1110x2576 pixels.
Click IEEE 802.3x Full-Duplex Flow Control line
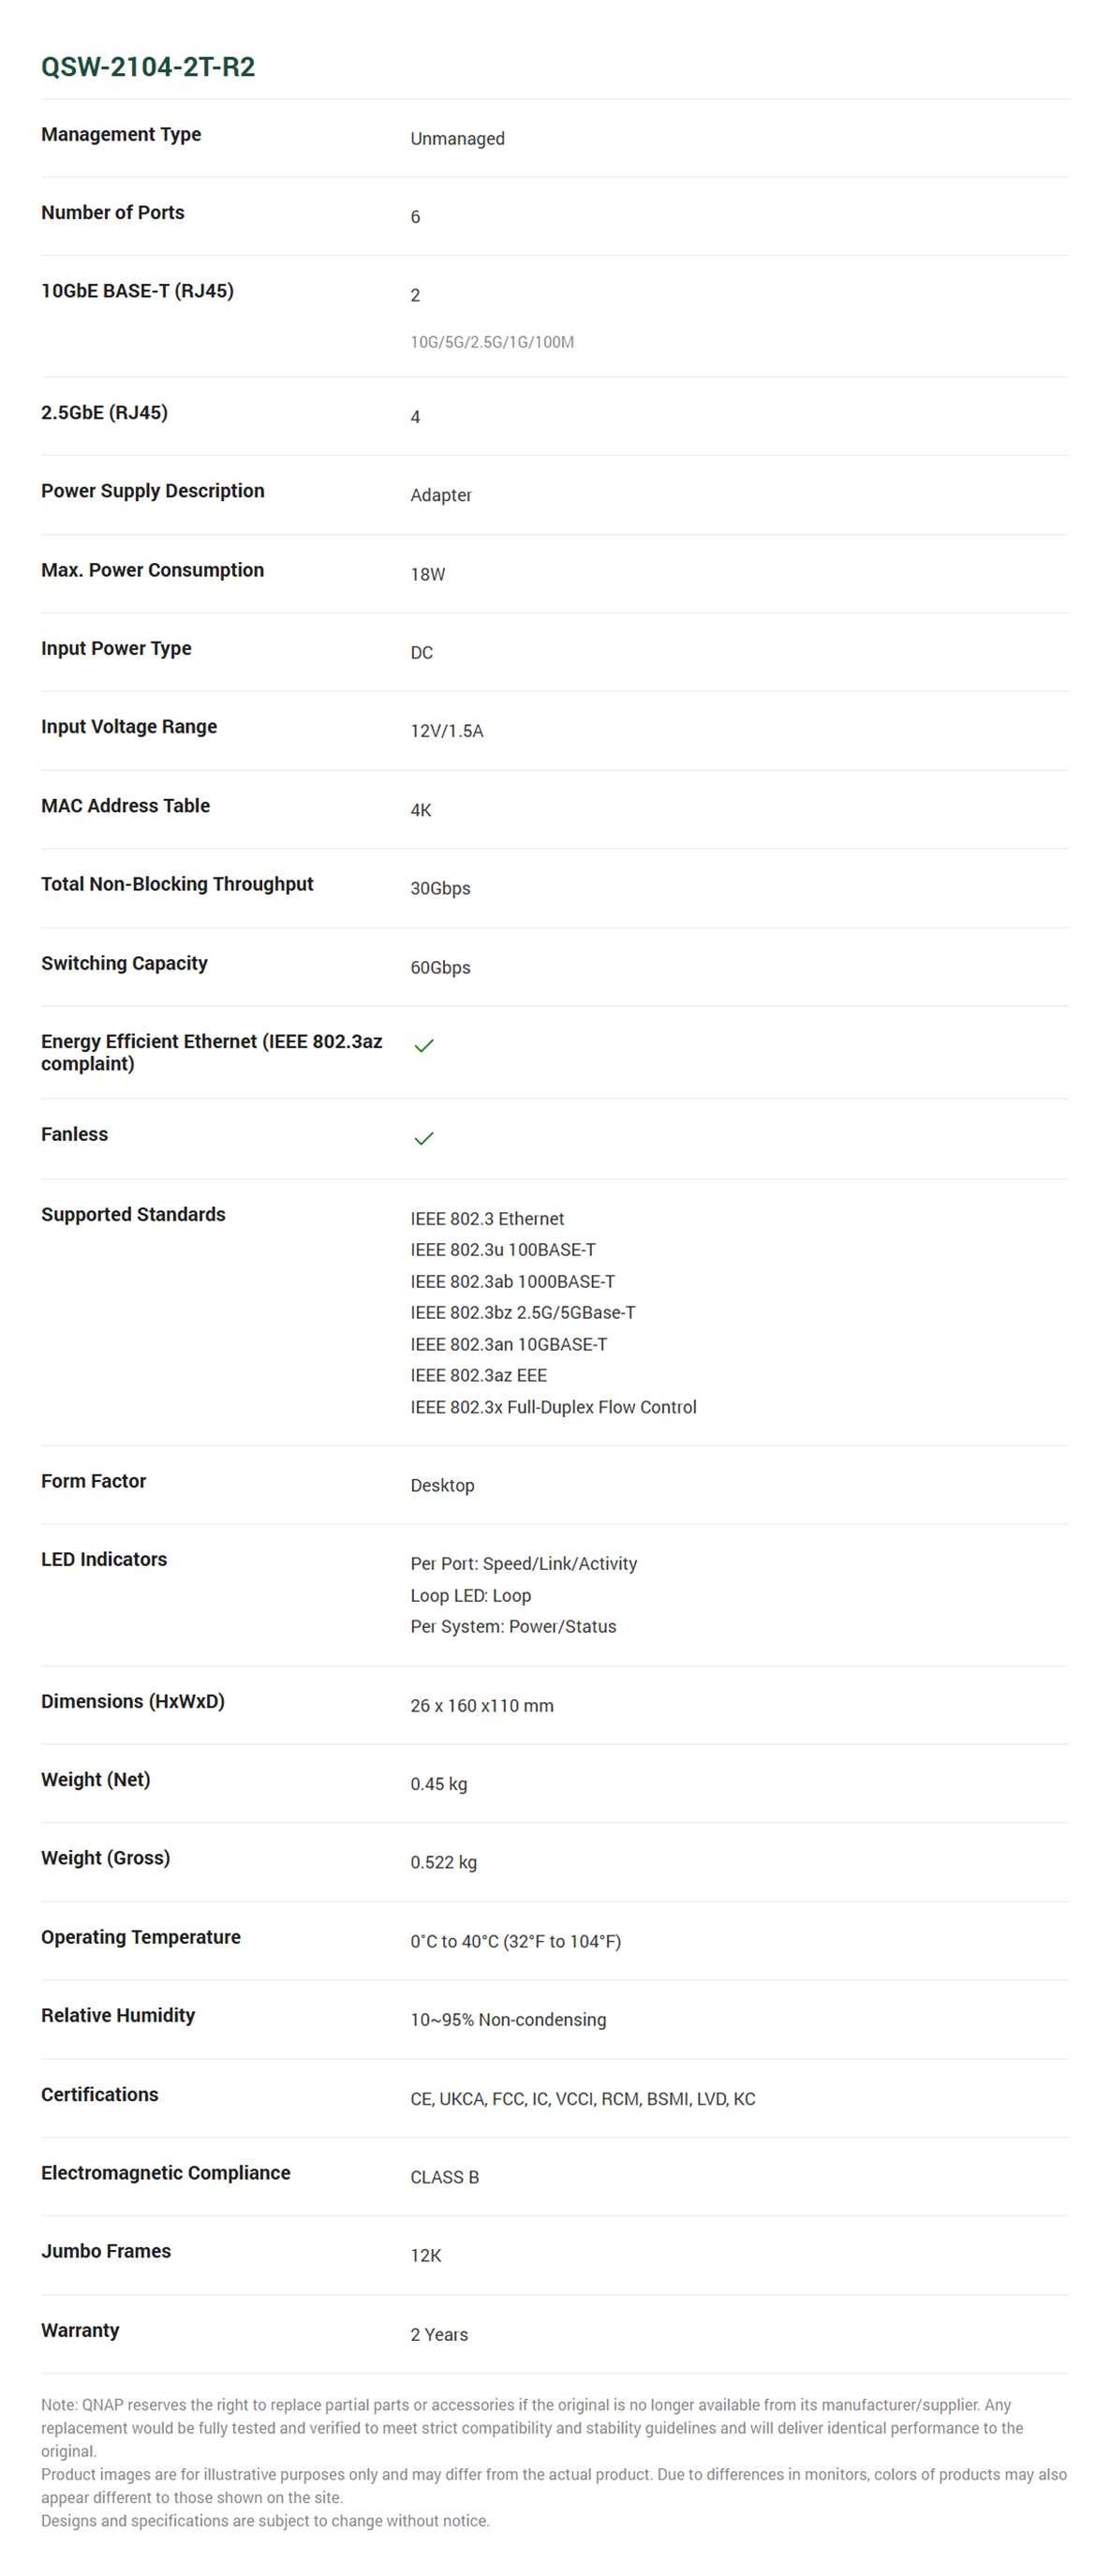coord(553,1407)
